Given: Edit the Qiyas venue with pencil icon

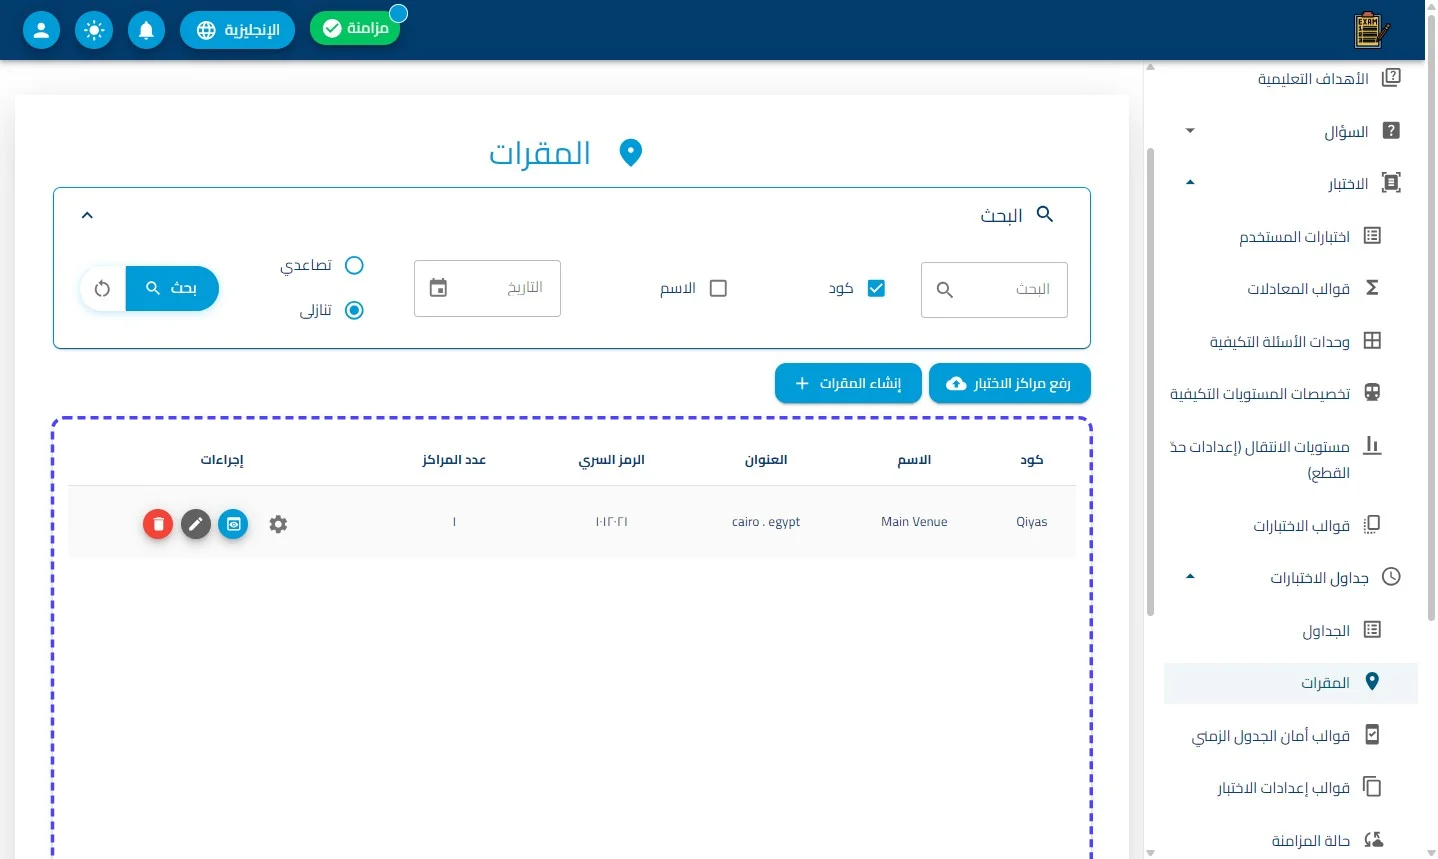Looking at the screenshot, I should click(196, 524).
